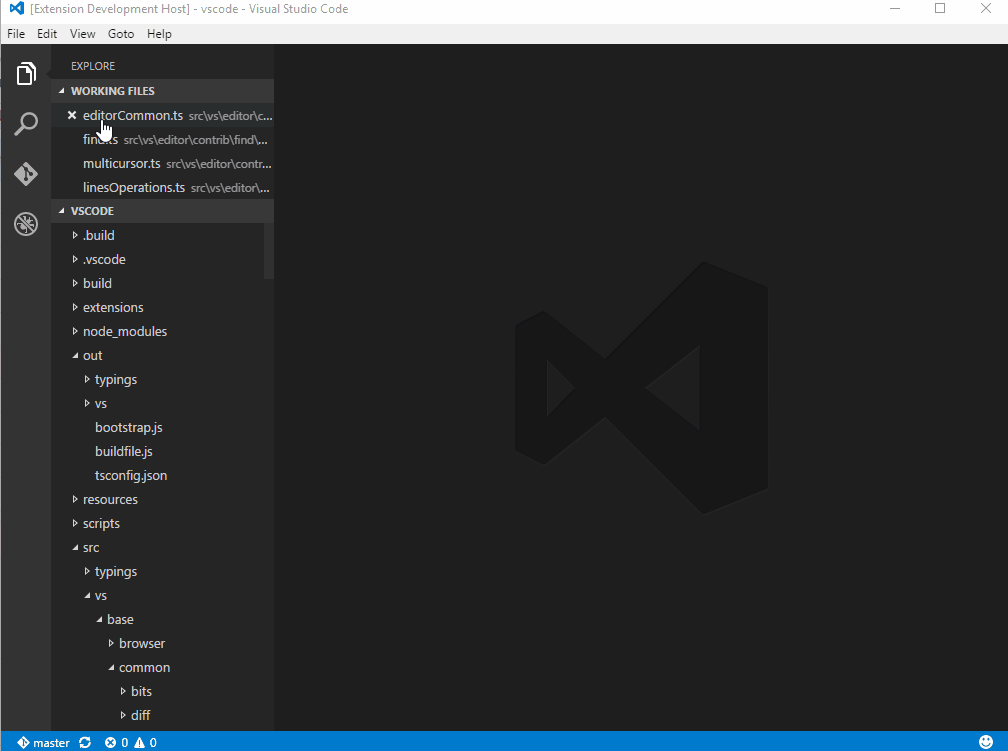Open the Goto menu

[121, 33]
